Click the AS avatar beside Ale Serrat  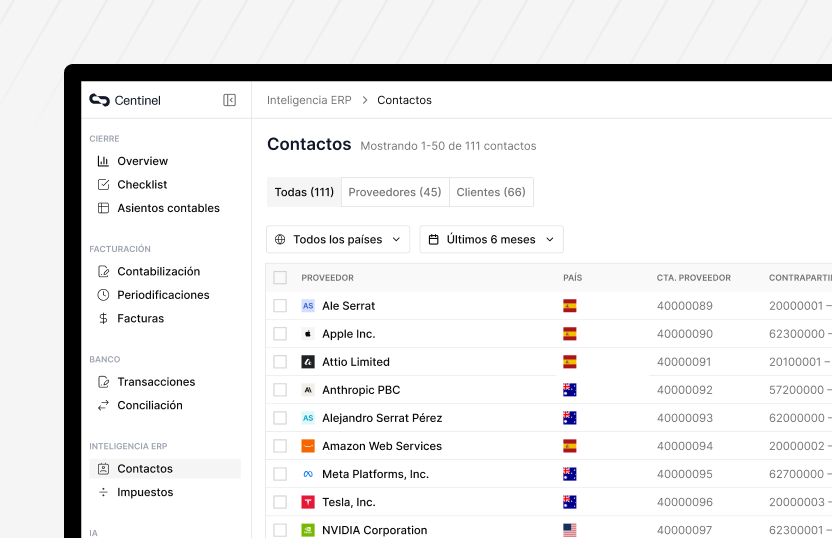pos(308,306)
